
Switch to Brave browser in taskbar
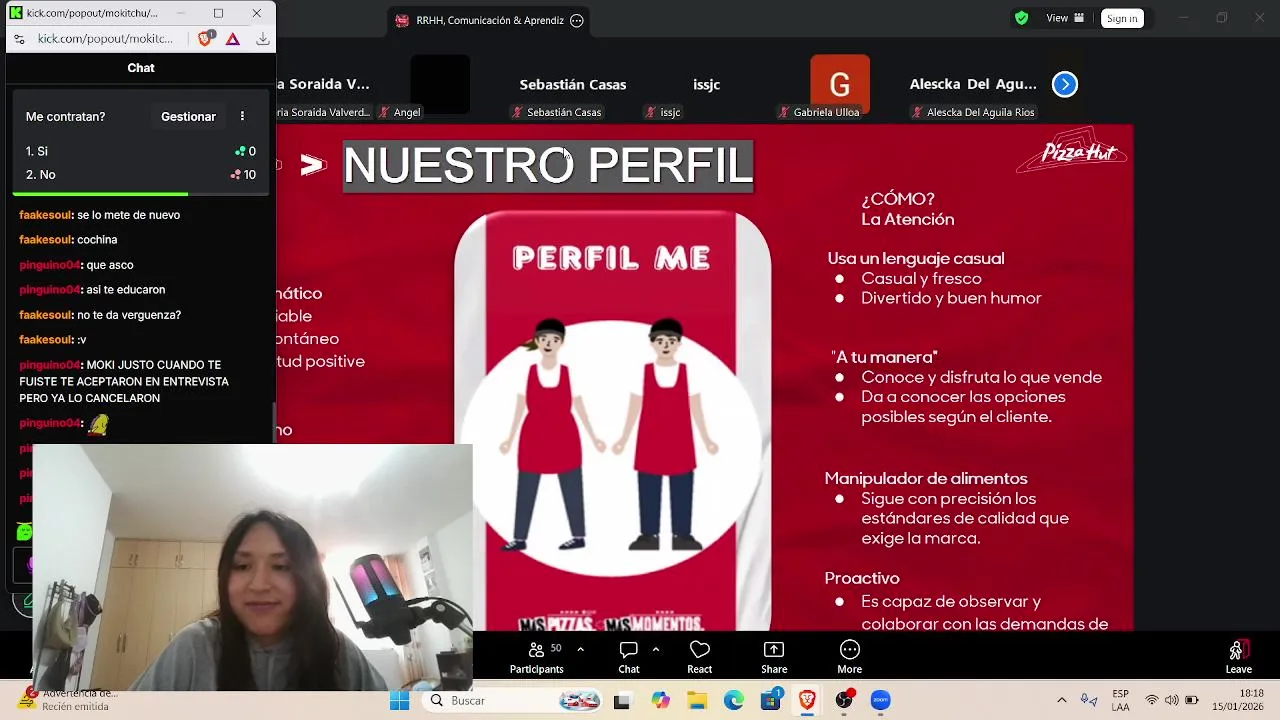tap(806, 700)
